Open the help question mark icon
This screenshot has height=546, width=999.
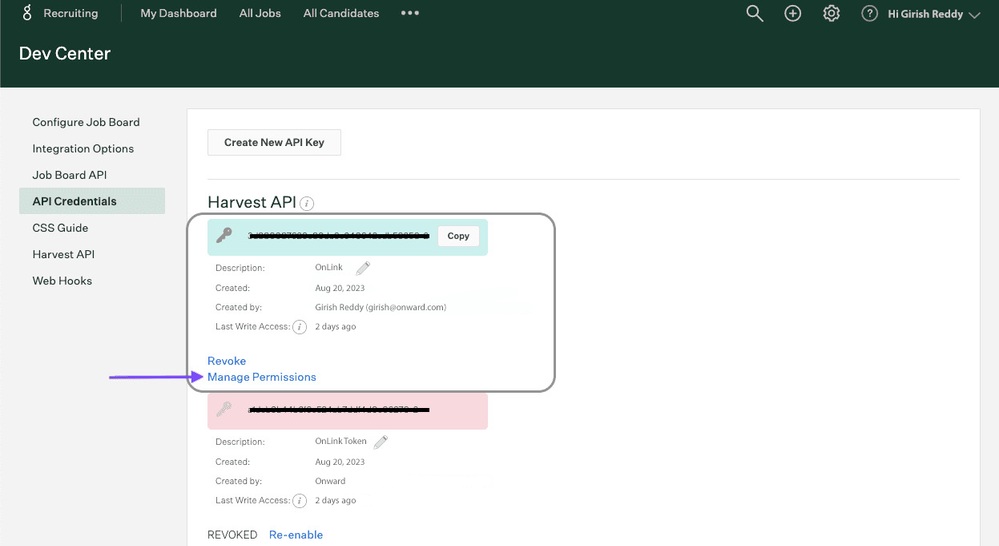tap(869, 13)
